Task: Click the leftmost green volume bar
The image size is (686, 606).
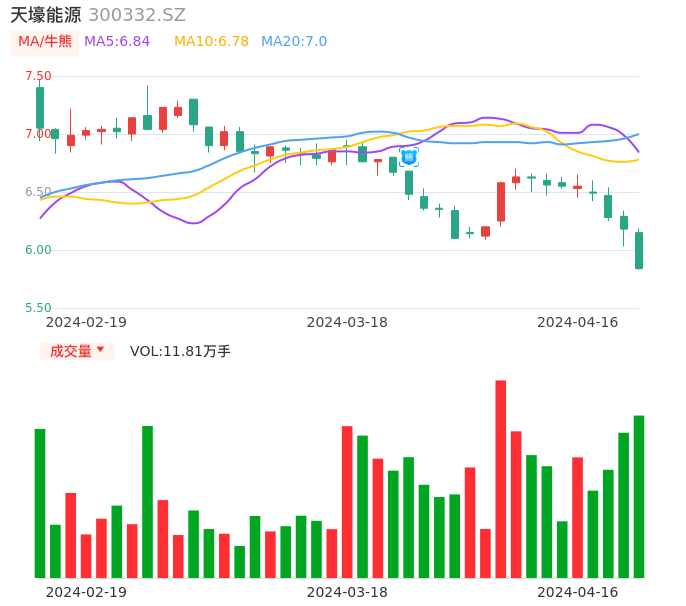Action: point(40,503)
